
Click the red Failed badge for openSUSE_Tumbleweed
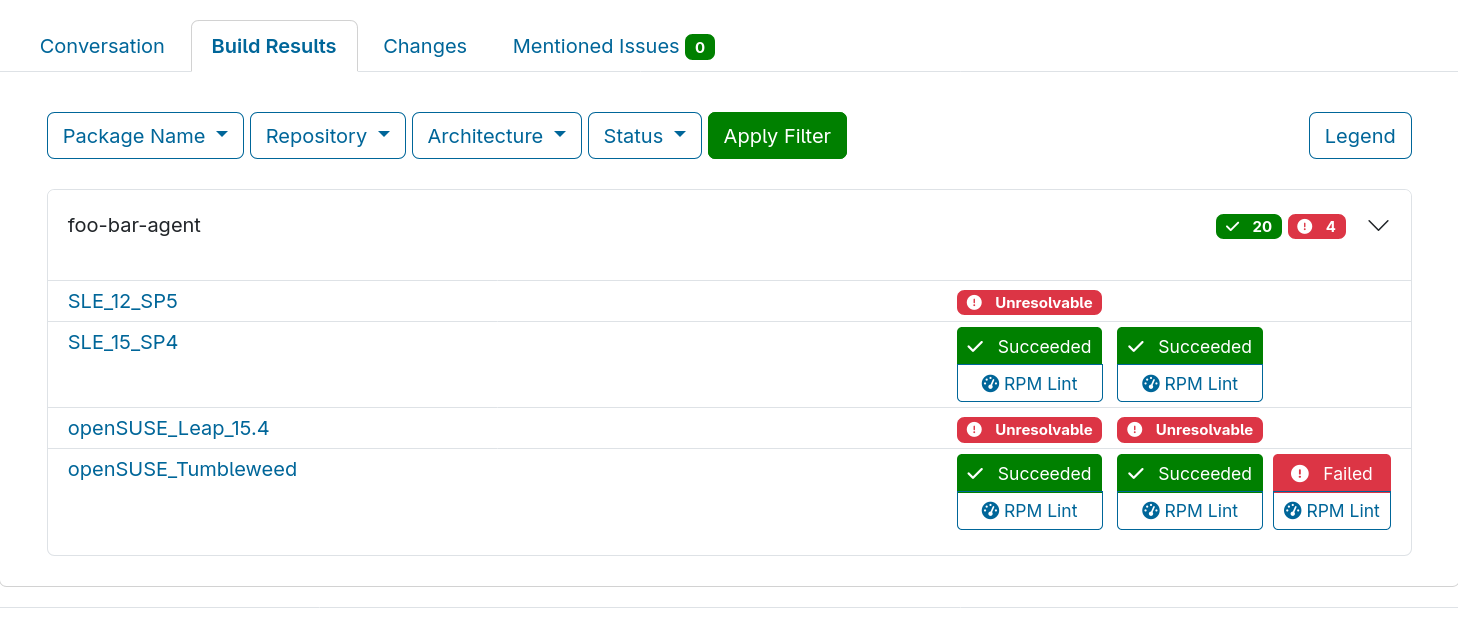click(x=1331, y=474)
